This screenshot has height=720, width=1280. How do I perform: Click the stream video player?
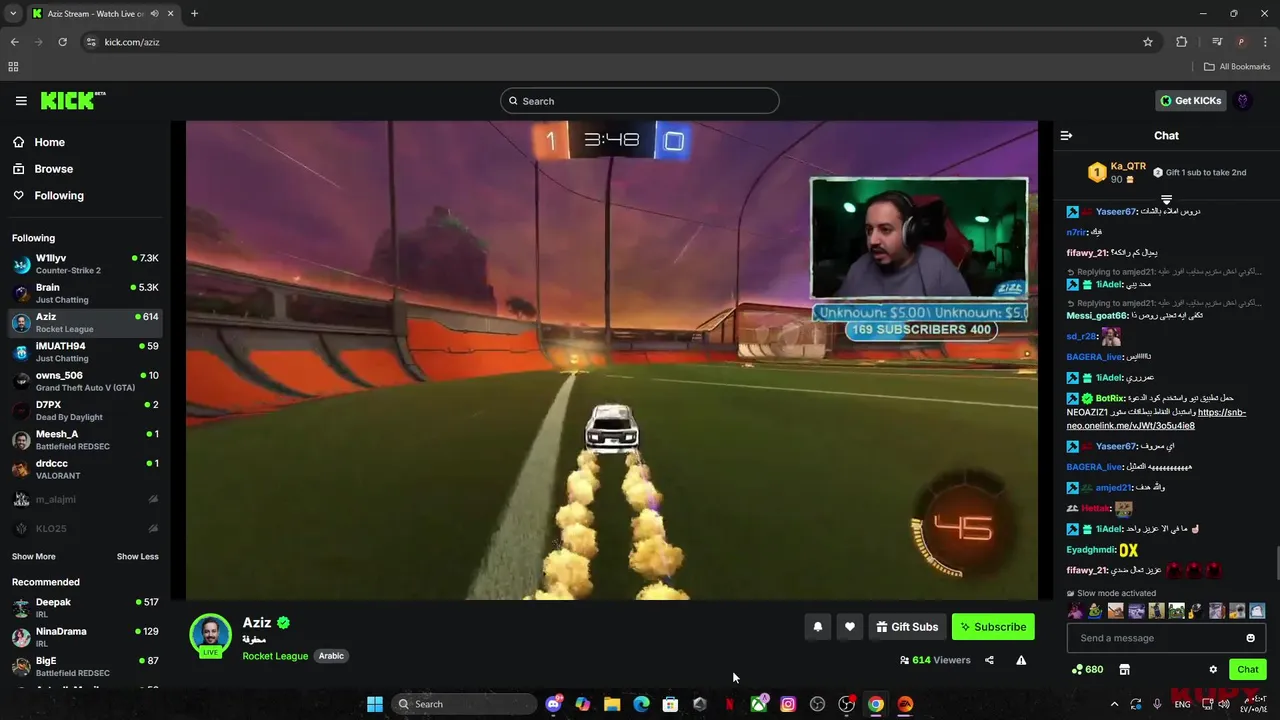pos(612,360)
